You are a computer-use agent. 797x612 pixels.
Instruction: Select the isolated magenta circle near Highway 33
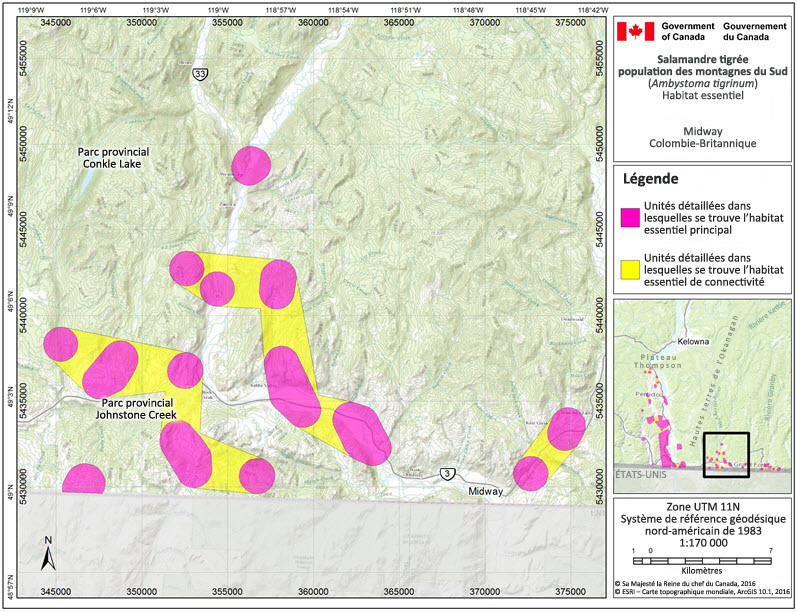[x=250, y=164]
